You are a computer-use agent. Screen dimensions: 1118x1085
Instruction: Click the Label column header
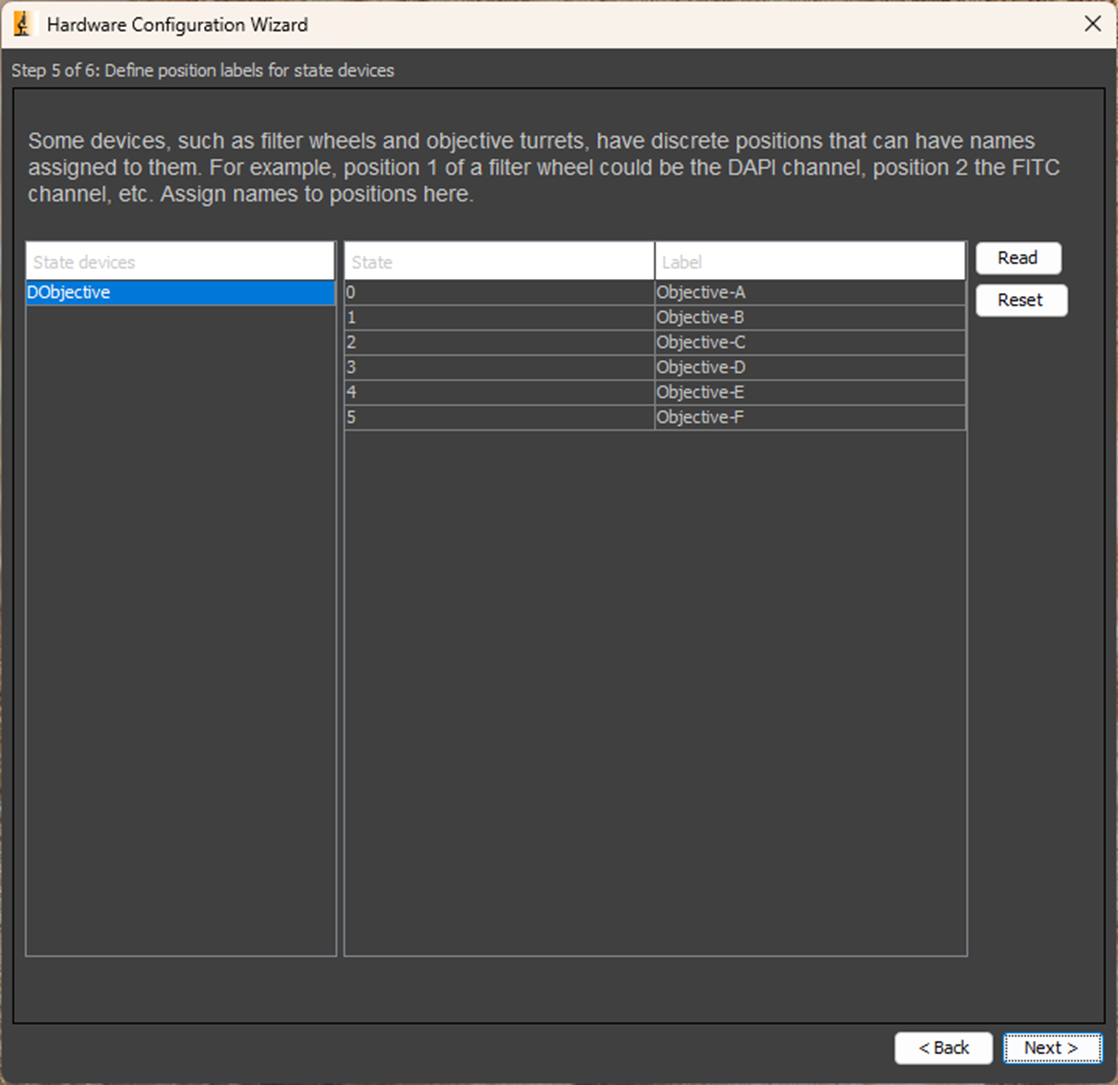[x=810, y=262]
